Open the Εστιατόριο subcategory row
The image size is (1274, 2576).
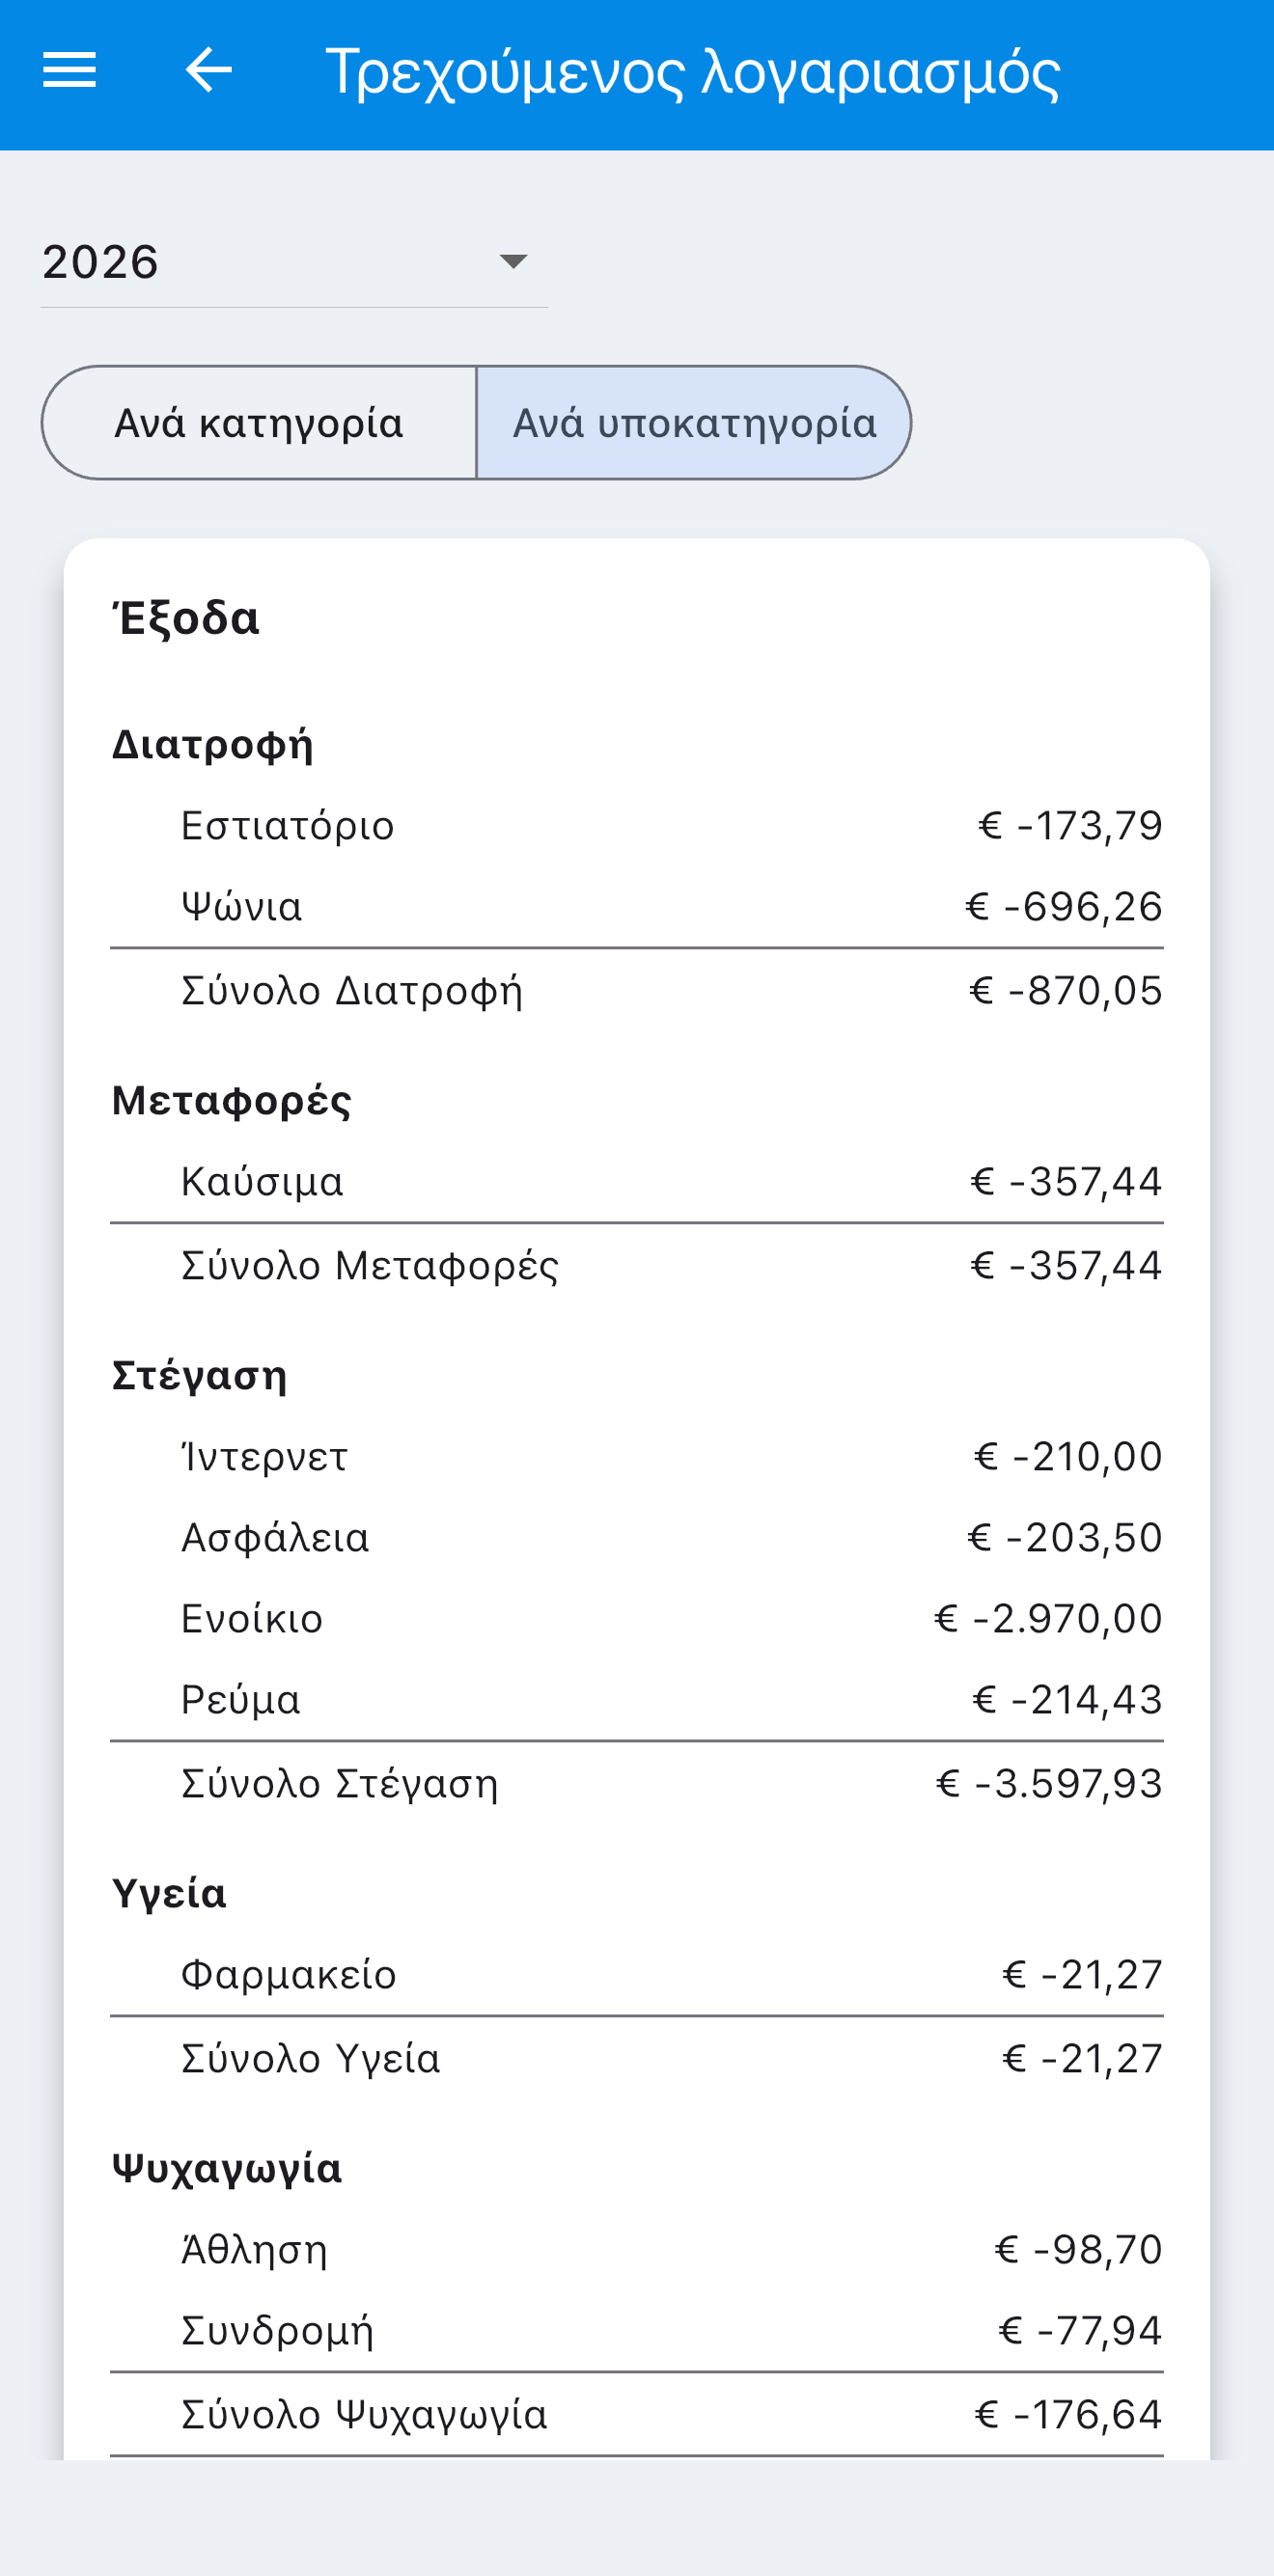pos(637,826)
